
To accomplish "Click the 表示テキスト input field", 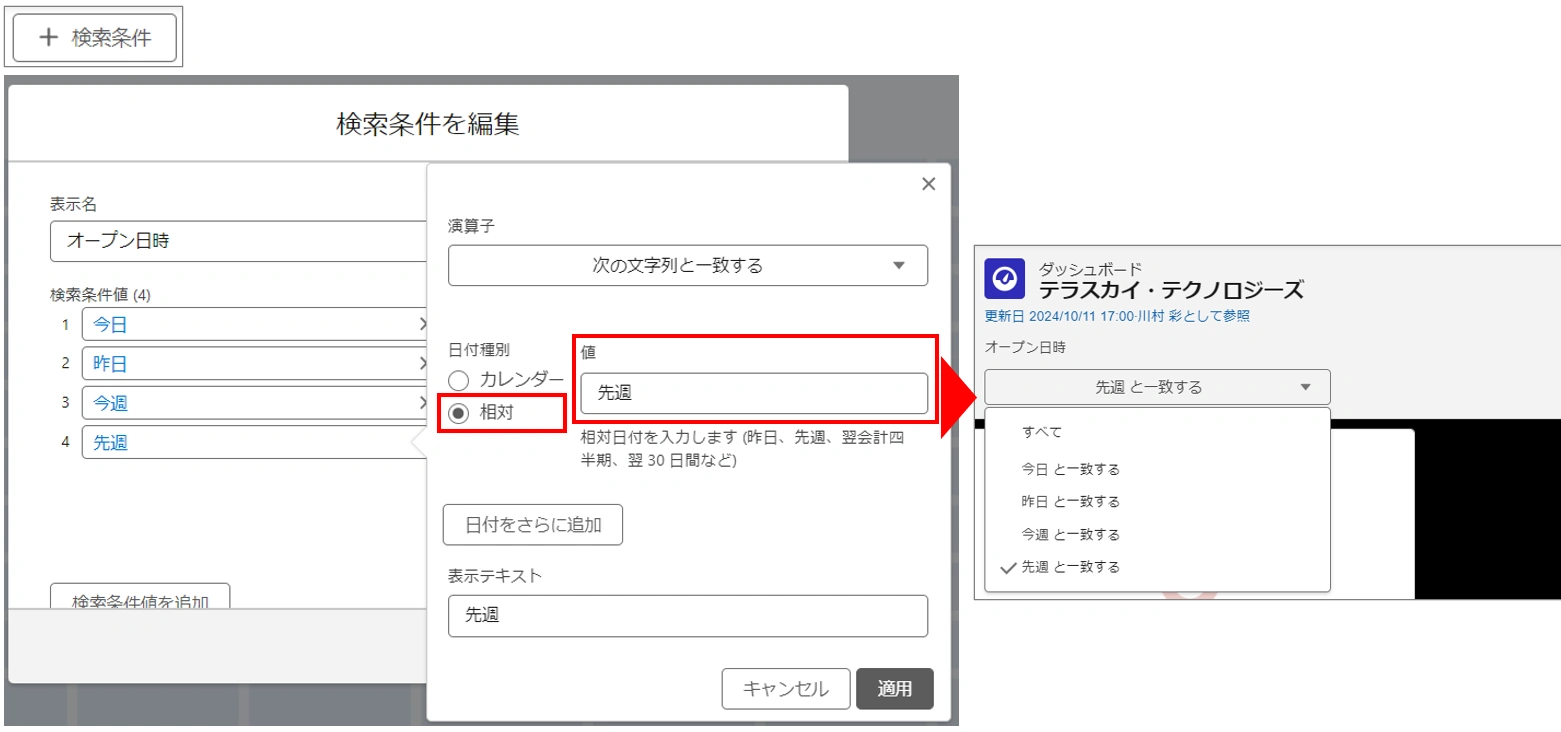I will (x=688, y=616).
